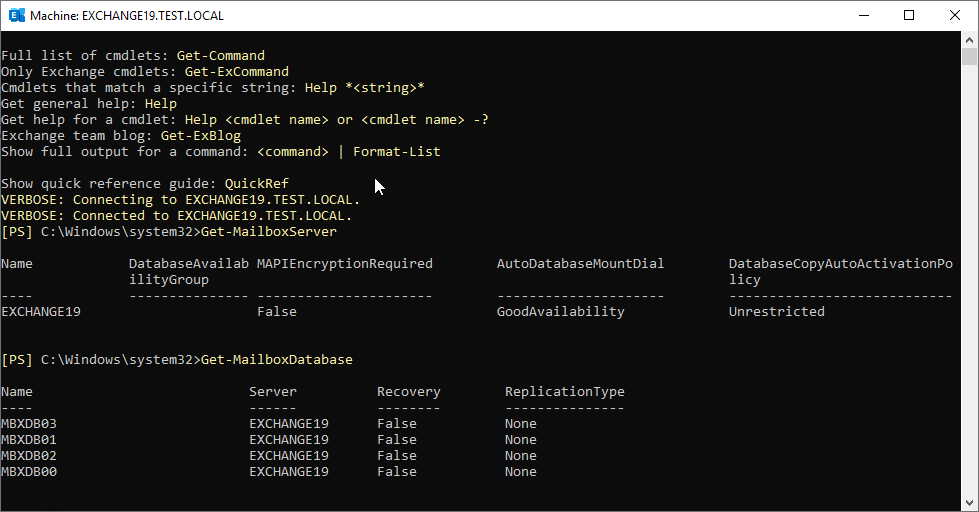Minimize the Exchange shell window
This screenshot has height=512, width=979.
click(x=864, y=16)
